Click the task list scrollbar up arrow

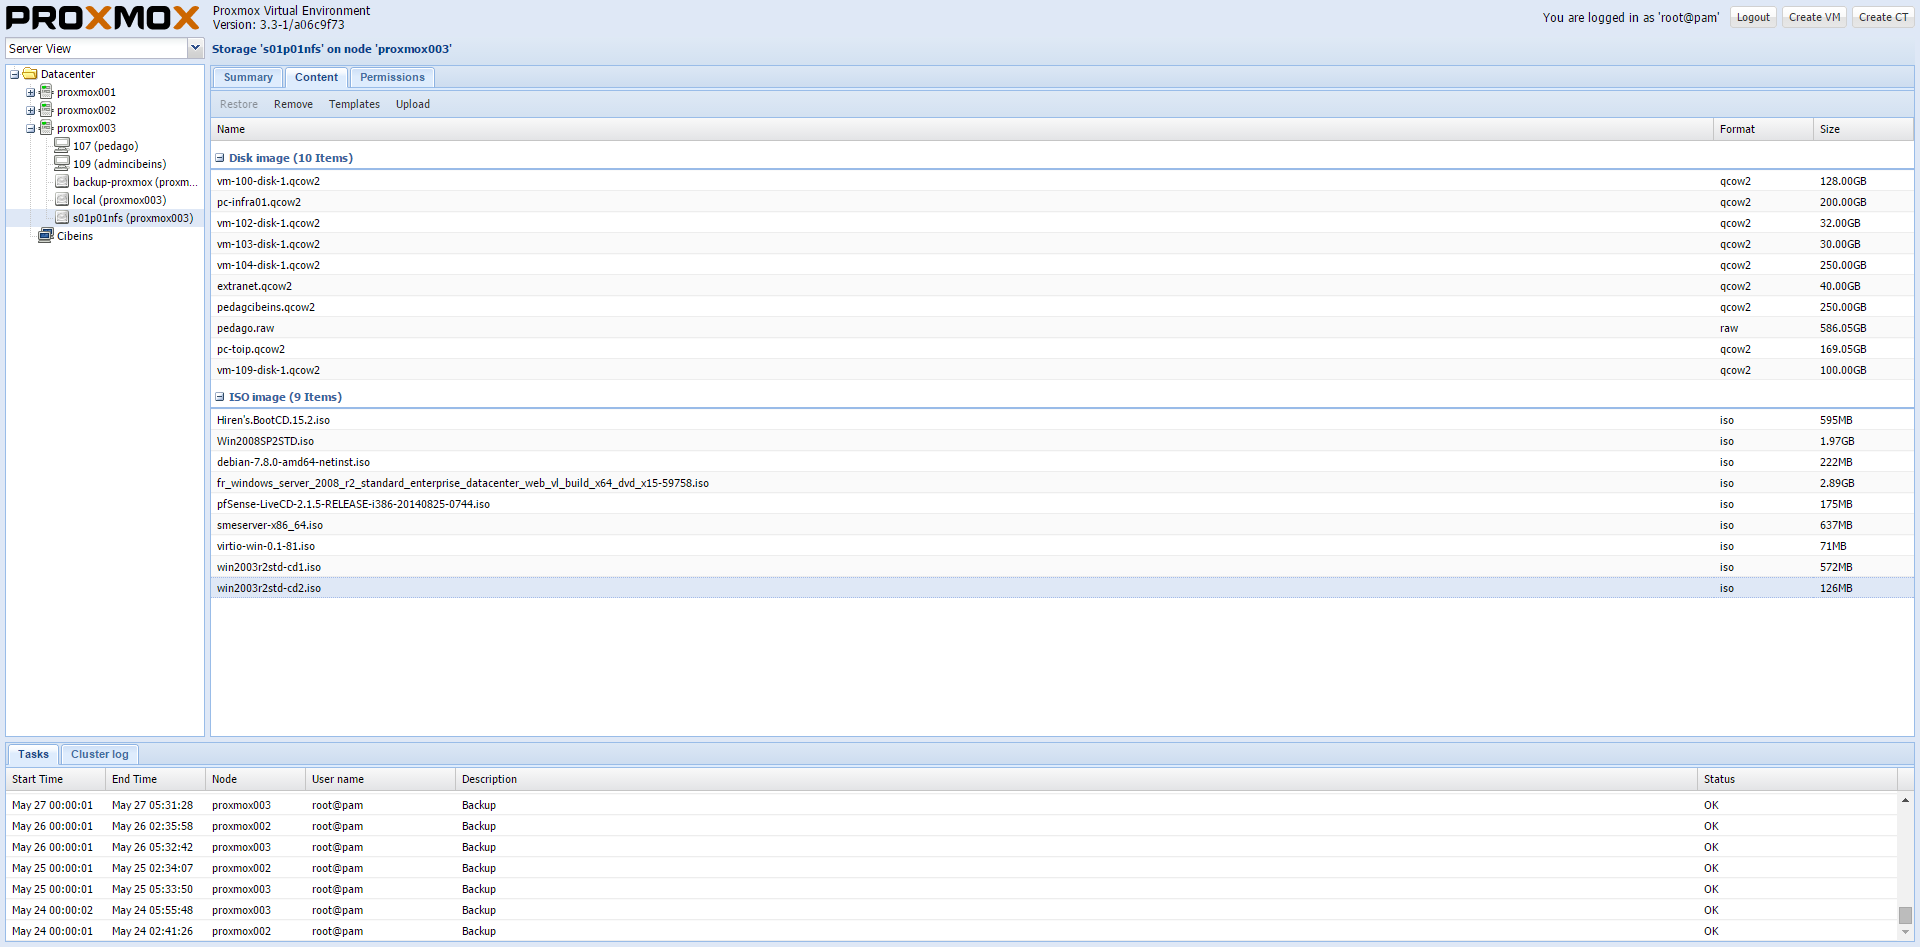click(x=1905, y=800)
